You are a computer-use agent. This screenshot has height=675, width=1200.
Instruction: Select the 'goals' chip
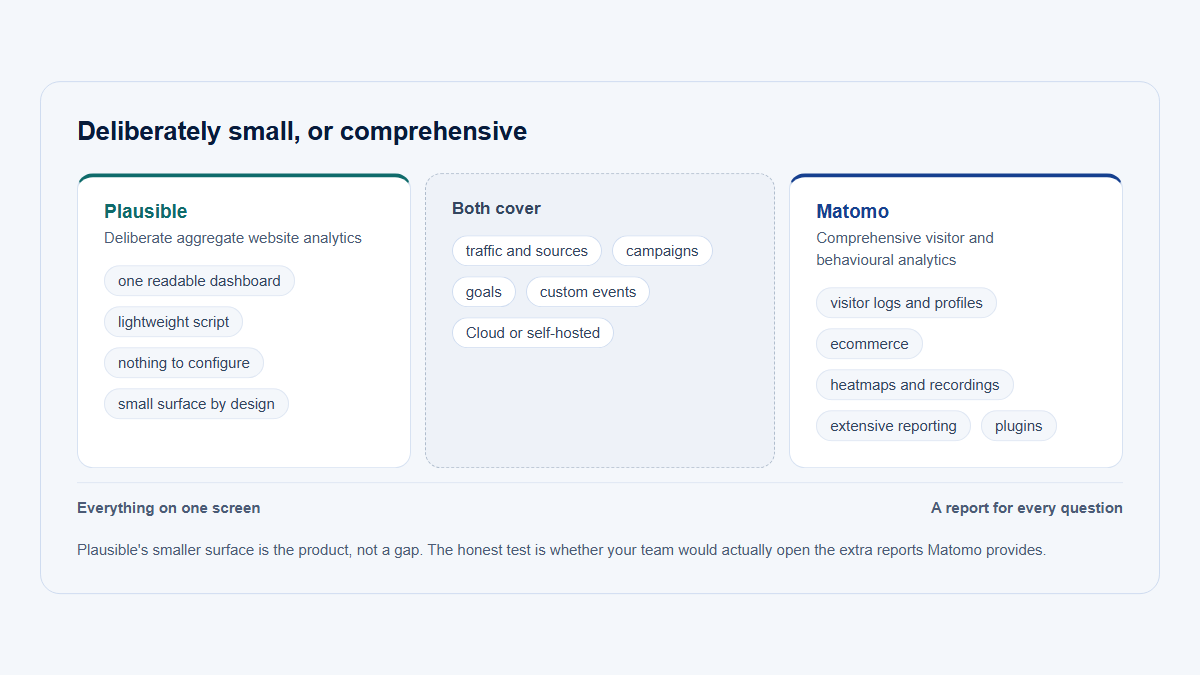coord(484,292)
